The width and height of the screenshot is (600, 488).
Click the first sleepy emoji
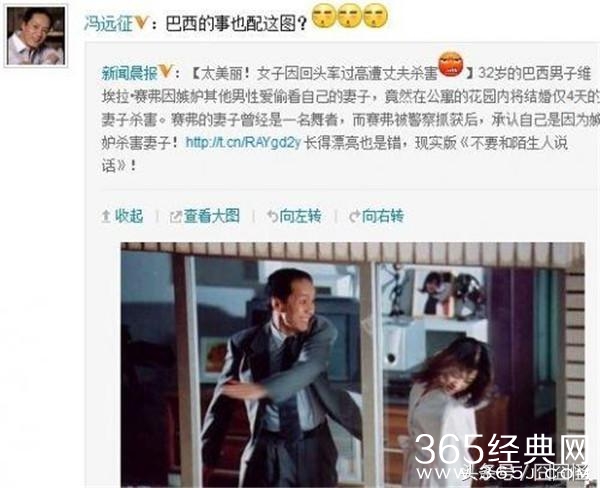coord(324,16)
